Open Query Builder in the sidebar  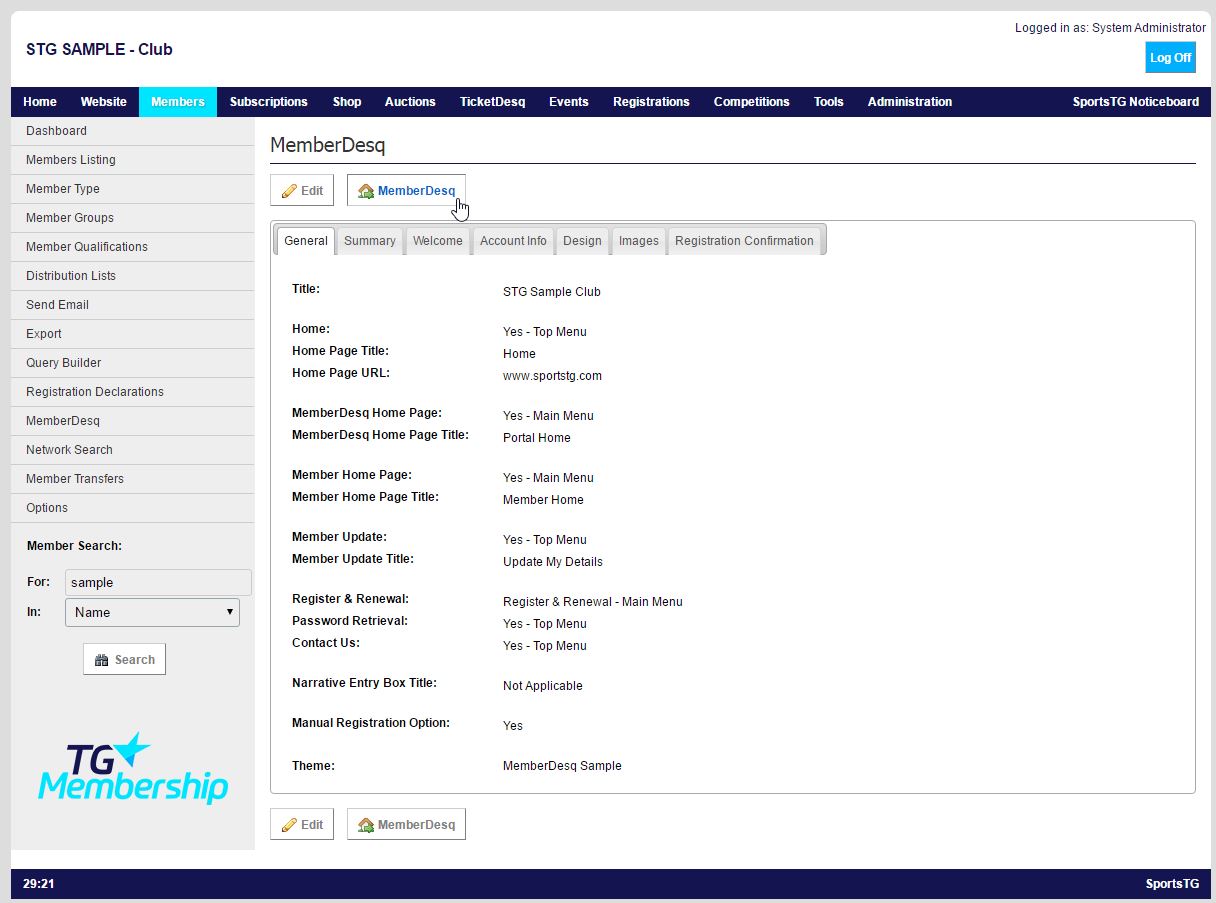[x=133, y=363]
